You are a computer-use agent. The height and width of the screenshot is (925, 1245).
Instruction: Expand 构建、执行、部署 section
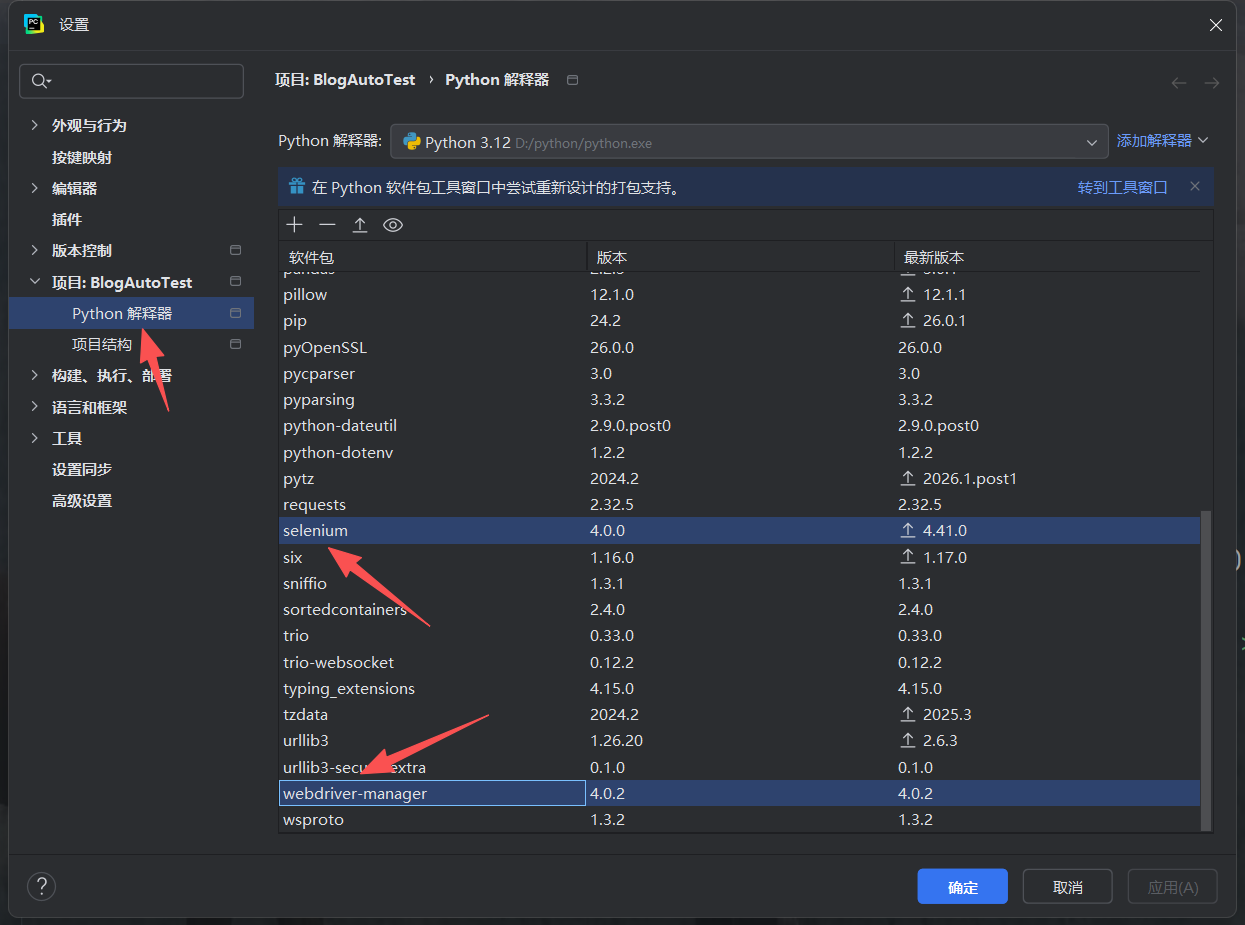coord(35,375)
